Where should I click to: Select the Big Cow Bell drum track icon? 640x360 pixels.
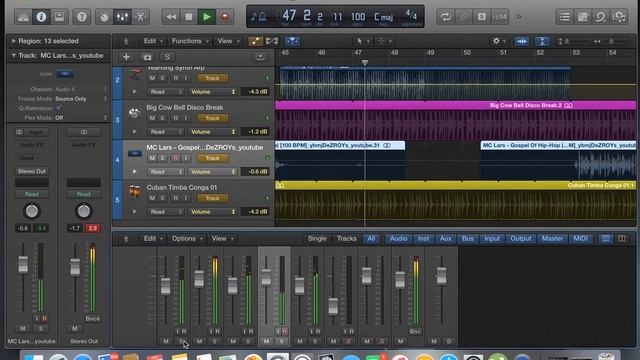[135, 113]
